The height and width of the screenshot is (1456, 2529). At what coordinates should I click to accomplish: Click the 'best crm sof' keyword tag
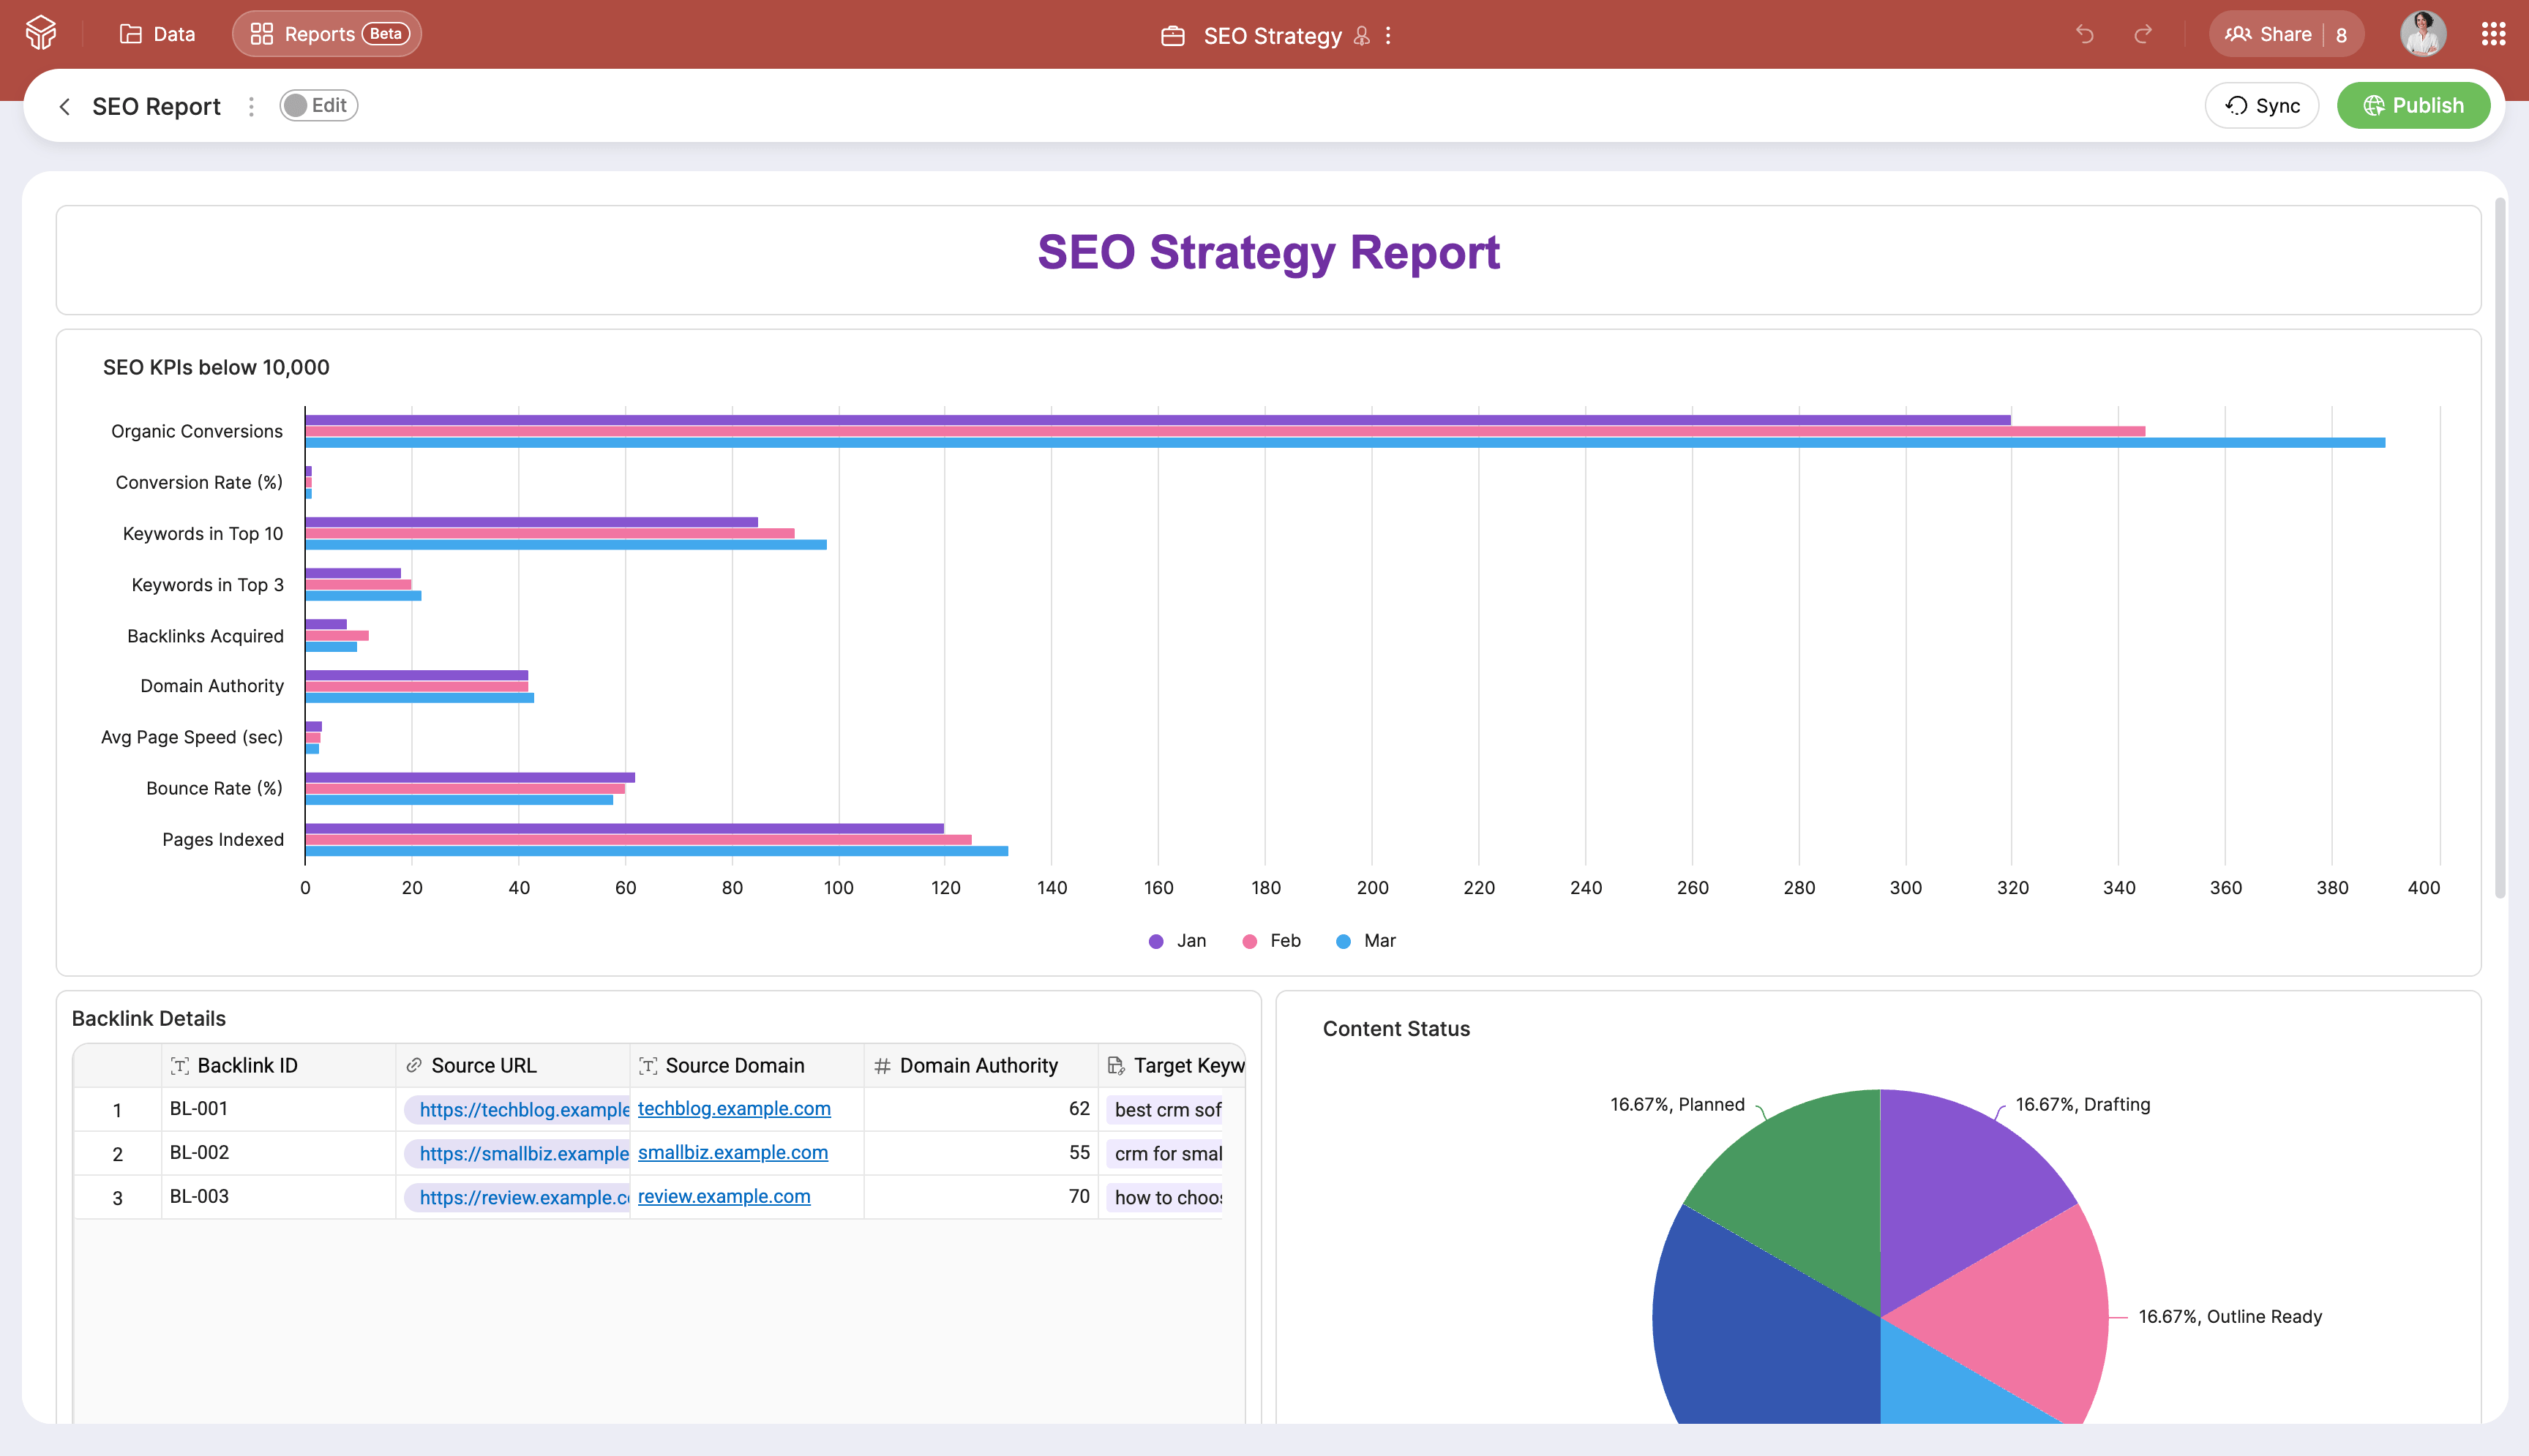pyautogui.click(x=1165, y=1110)
